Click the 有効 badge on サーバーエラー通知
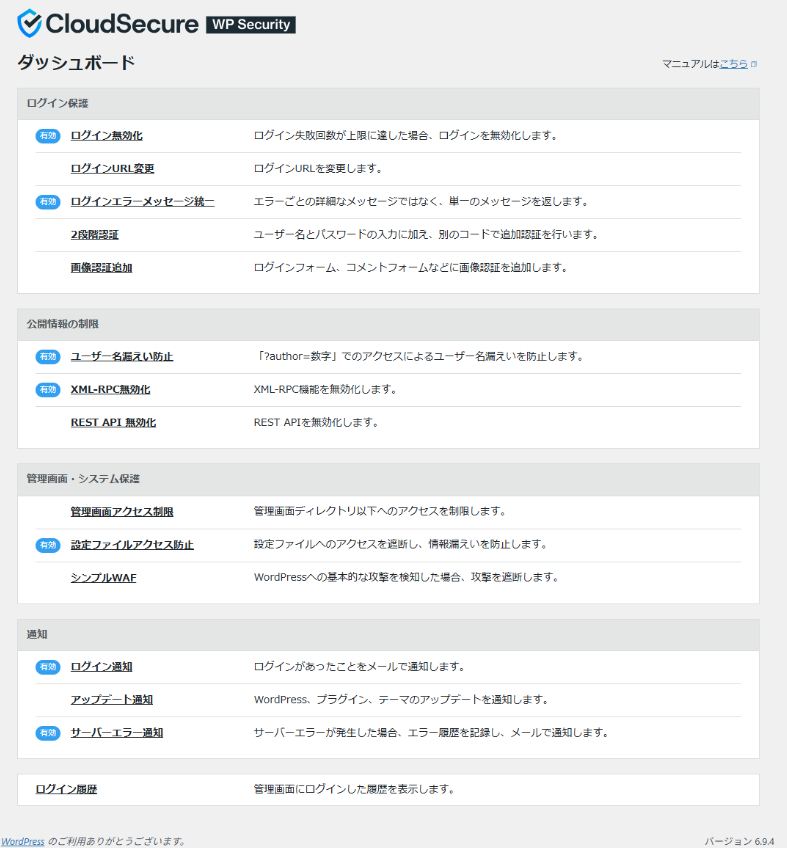This screenshot has height=848, width=787. pyautogui.click(x=47, y=732)
